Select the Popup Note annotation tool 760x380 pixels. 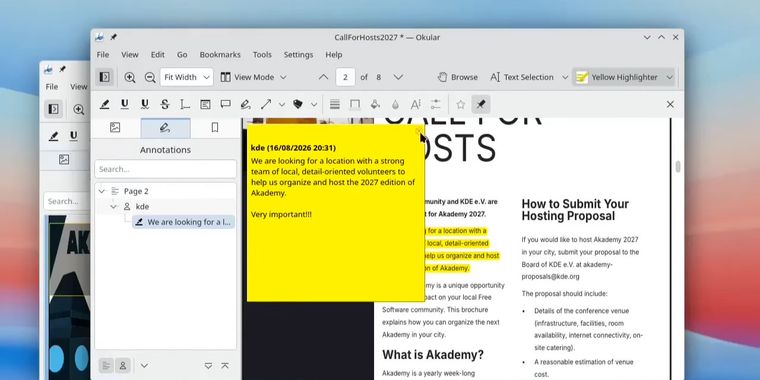[x=225, y=104]
